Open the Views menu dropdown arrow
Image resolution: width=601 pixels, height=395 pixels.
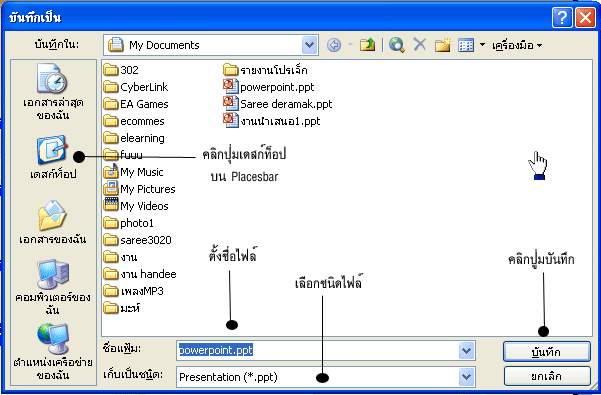[x=482, y=45]
